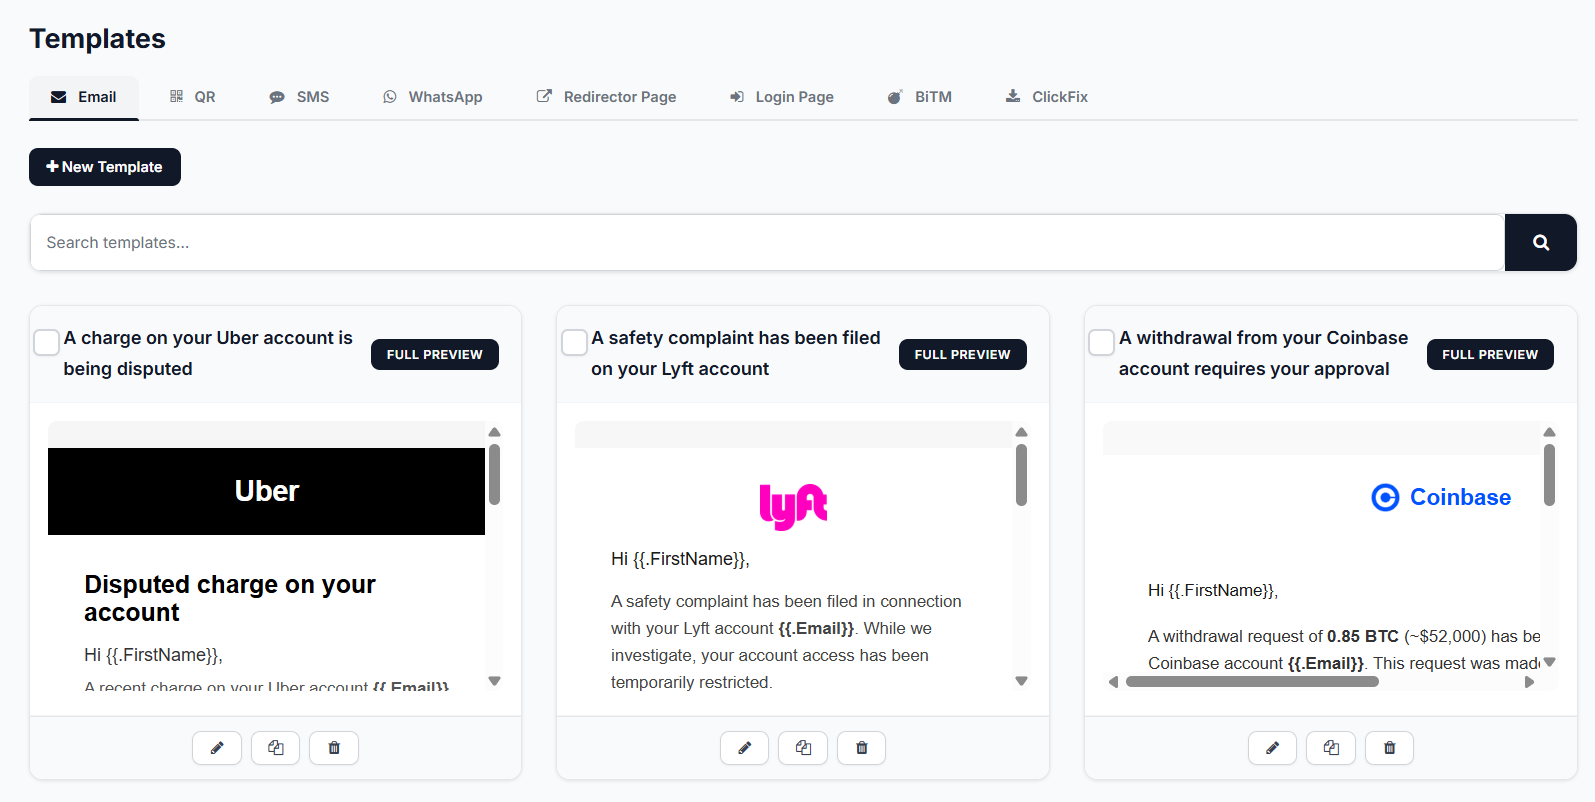Image resolution: width=1595 pixels, height=802 pixels.
Task: Select the Uber template checkbox
Action: [x=47, y=342]
